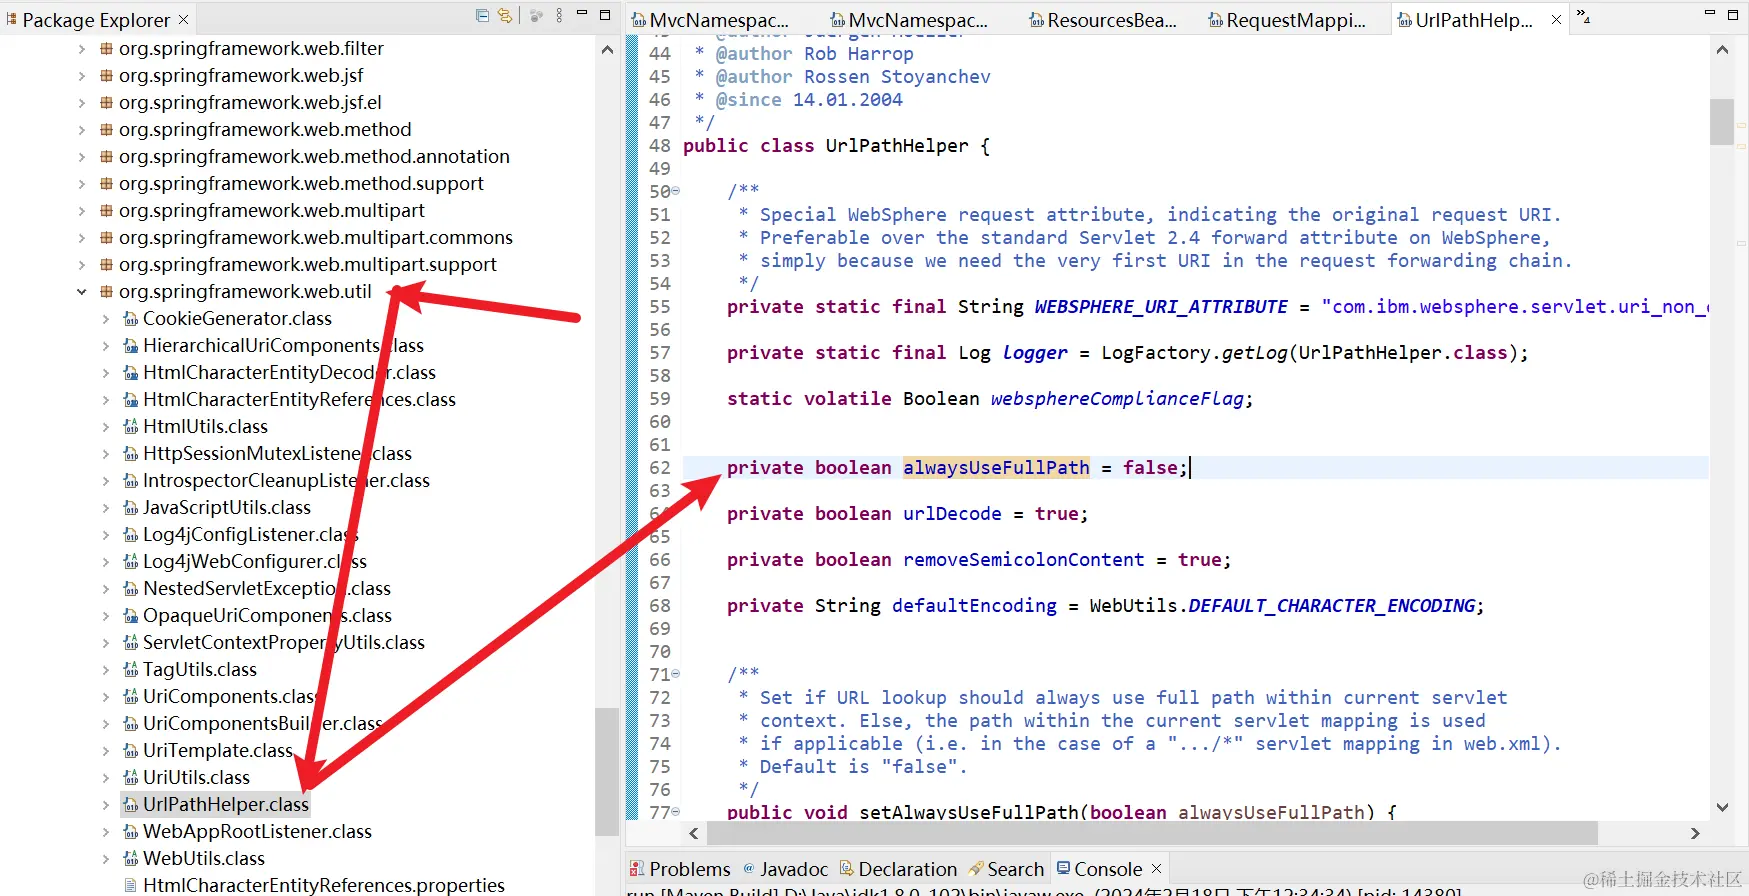Open the Problems view tab
Viewport: 1749px width, 896px height.
[x=680, y=869]
